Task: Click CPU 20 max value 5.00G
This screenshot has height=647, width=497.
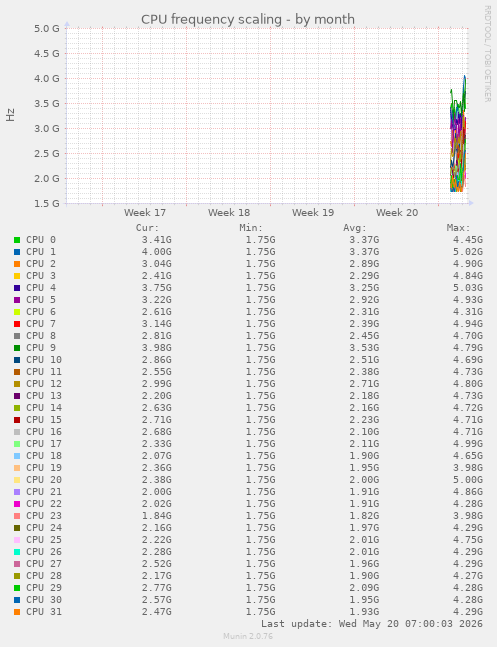Action: pos(468,479)
